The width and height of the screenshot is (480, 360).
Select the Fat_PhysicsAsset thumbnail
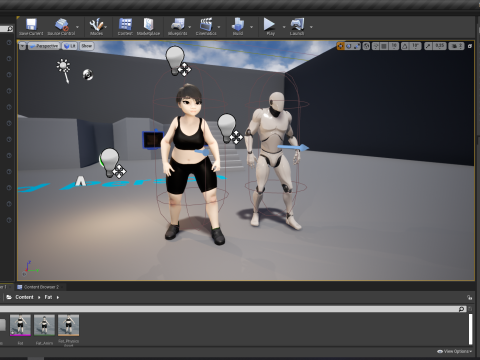(69, 325)
